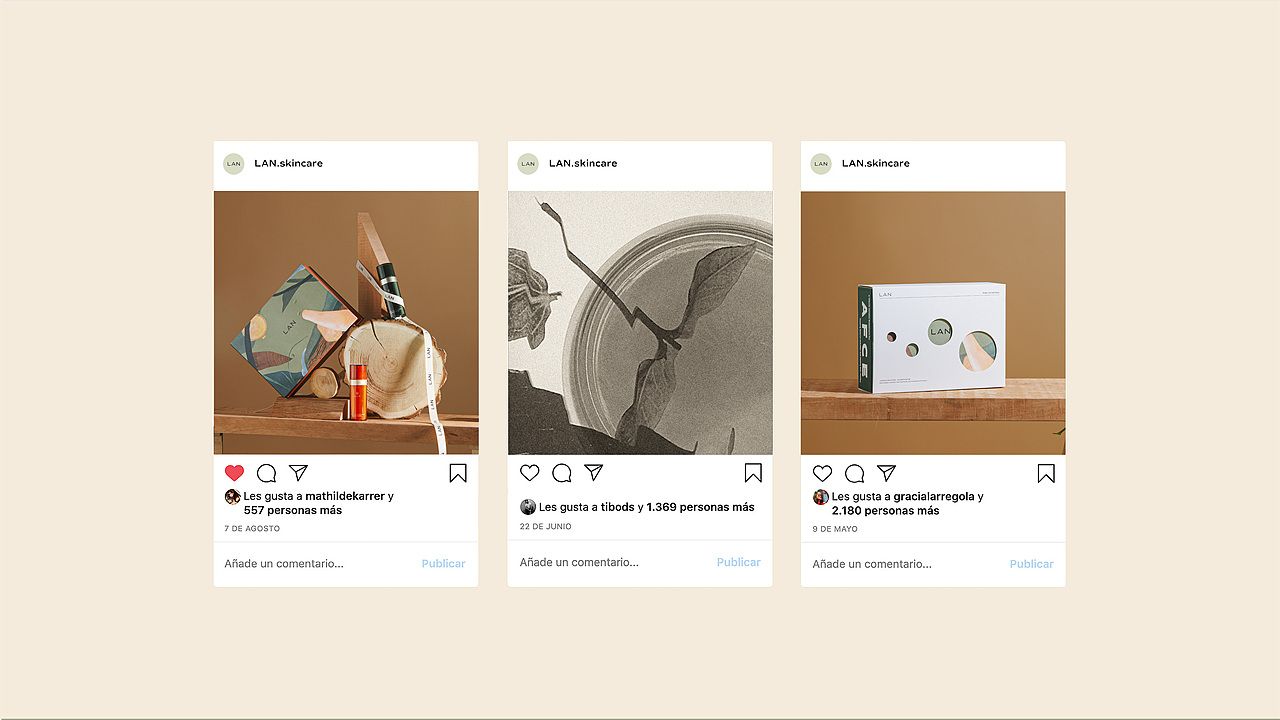Bookmark the 9 de mayo post
The height and width of the screenshot is (720, 1280).
point(1046,473)
